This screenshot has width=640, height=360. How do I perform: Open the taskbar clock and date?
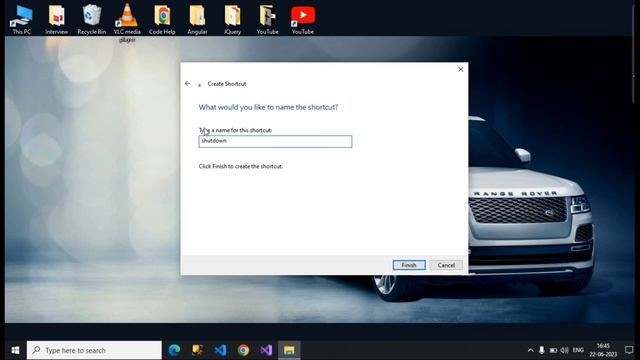pos(603,350)
